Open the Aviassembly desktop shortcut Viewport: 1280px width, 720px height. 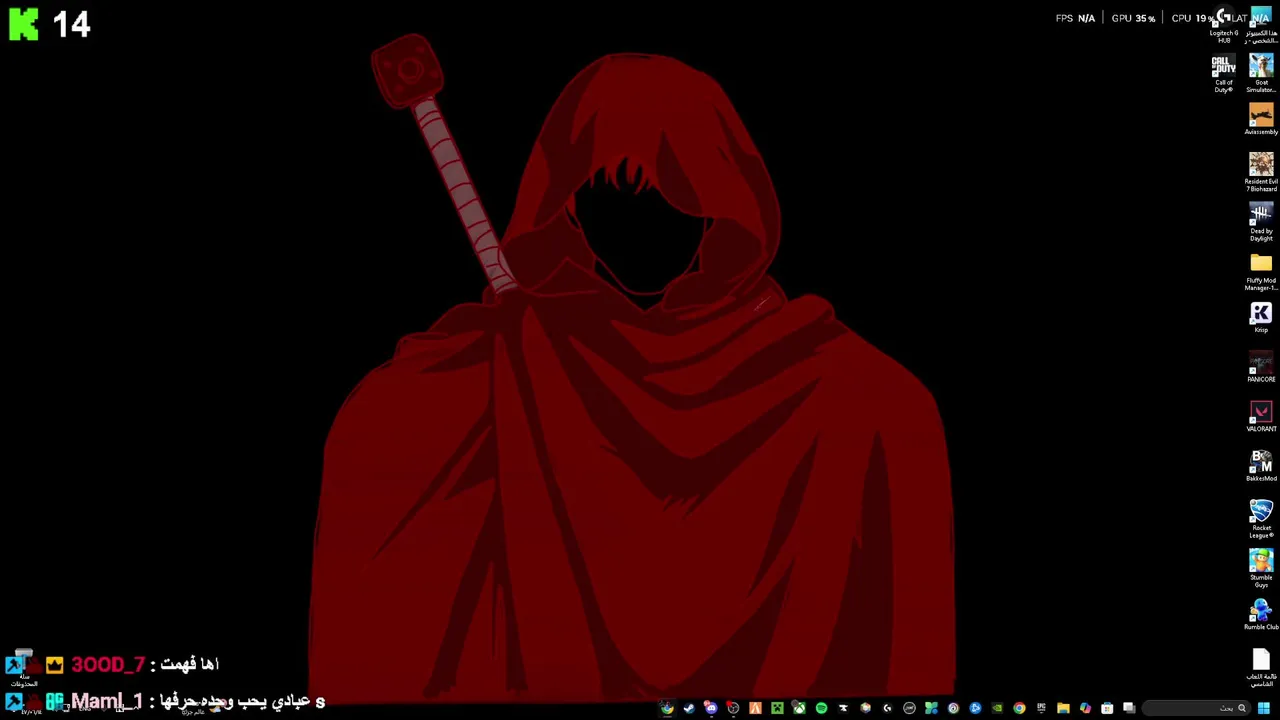pos(1261,119)
